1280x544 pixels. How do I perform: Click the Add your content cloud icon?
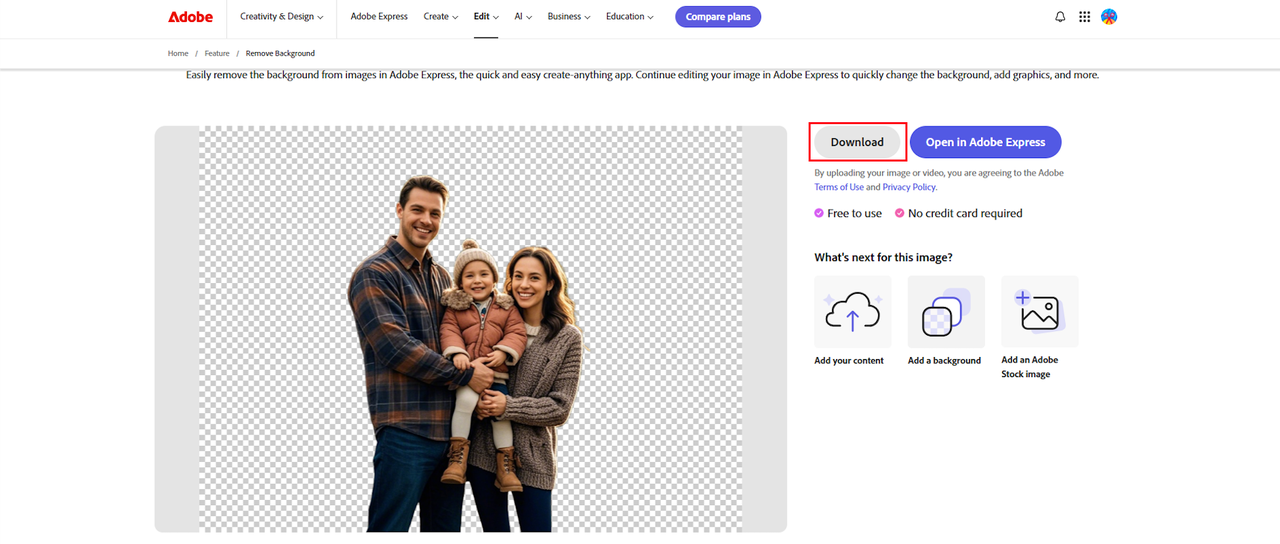tap(853, 312)
